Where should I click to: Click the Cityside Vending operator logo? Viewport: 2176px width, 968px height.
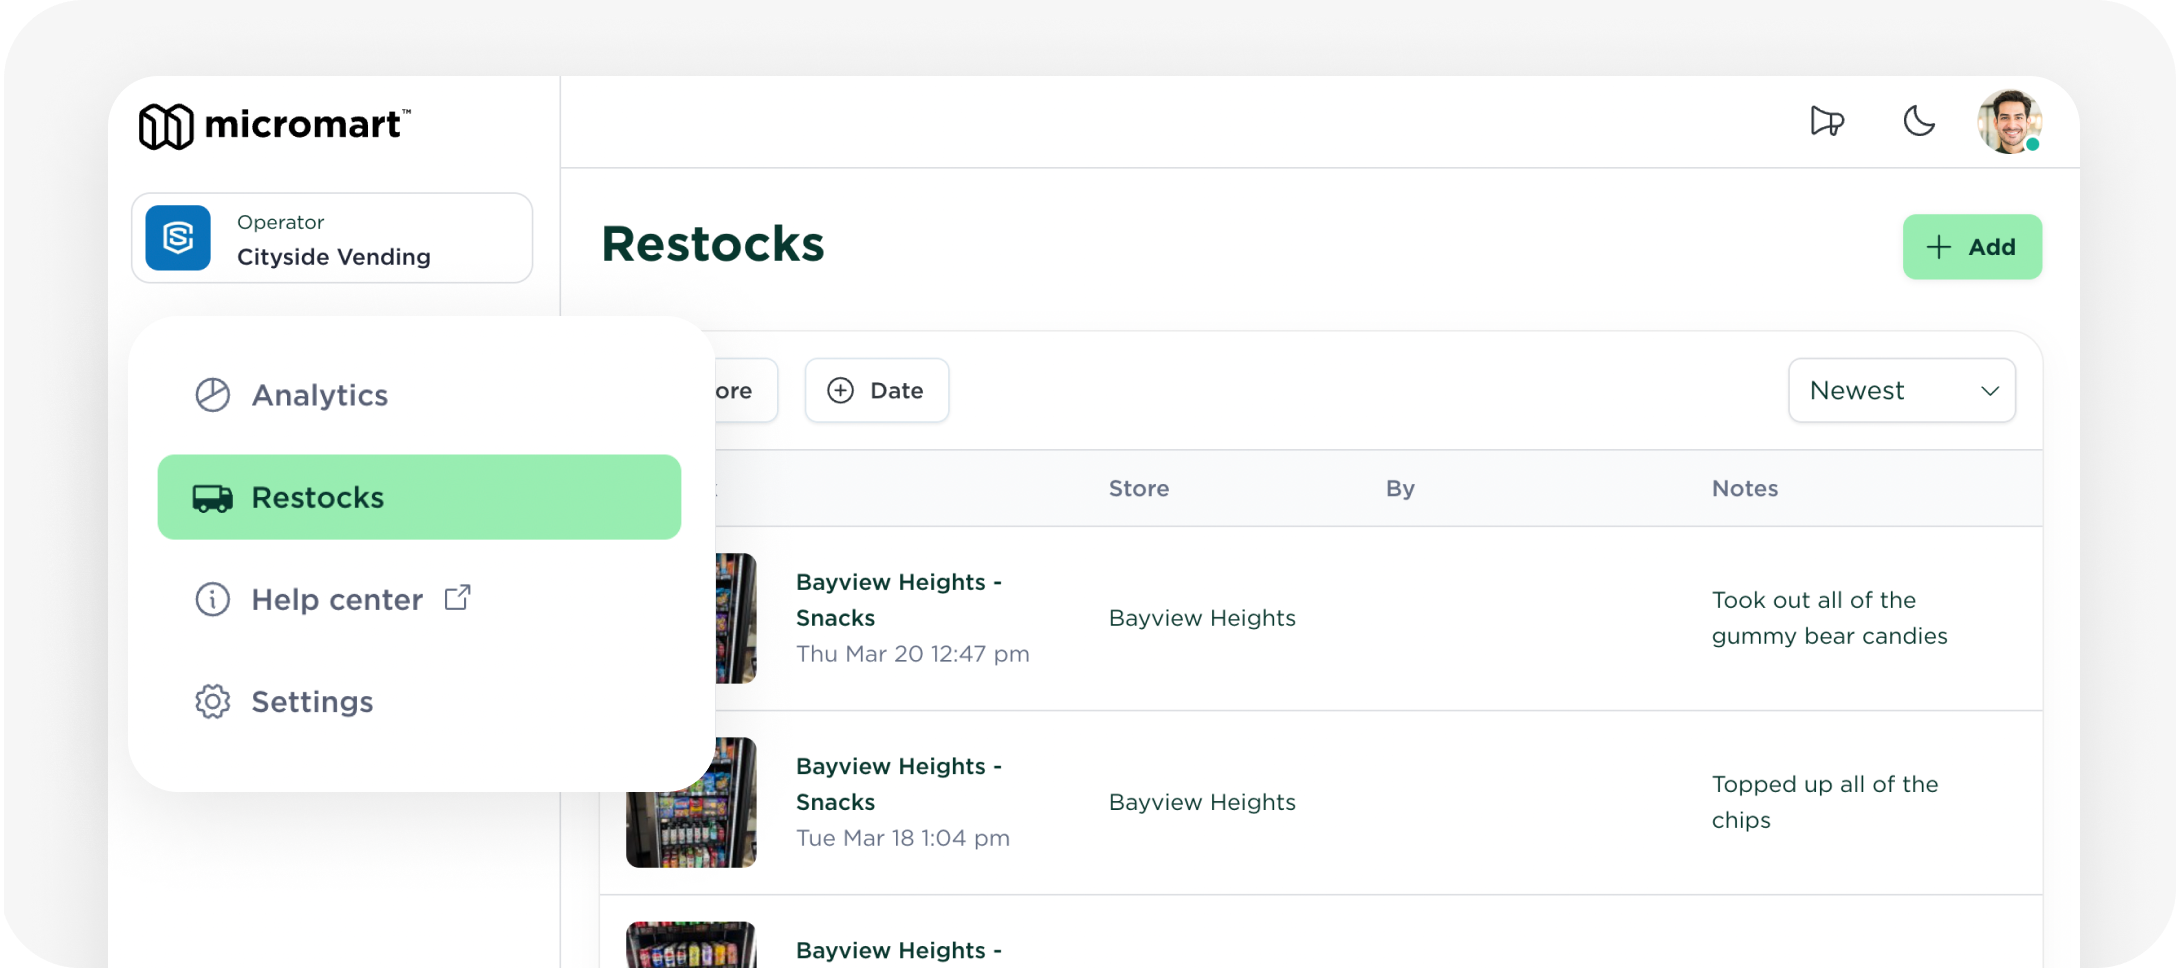point(178,238)
